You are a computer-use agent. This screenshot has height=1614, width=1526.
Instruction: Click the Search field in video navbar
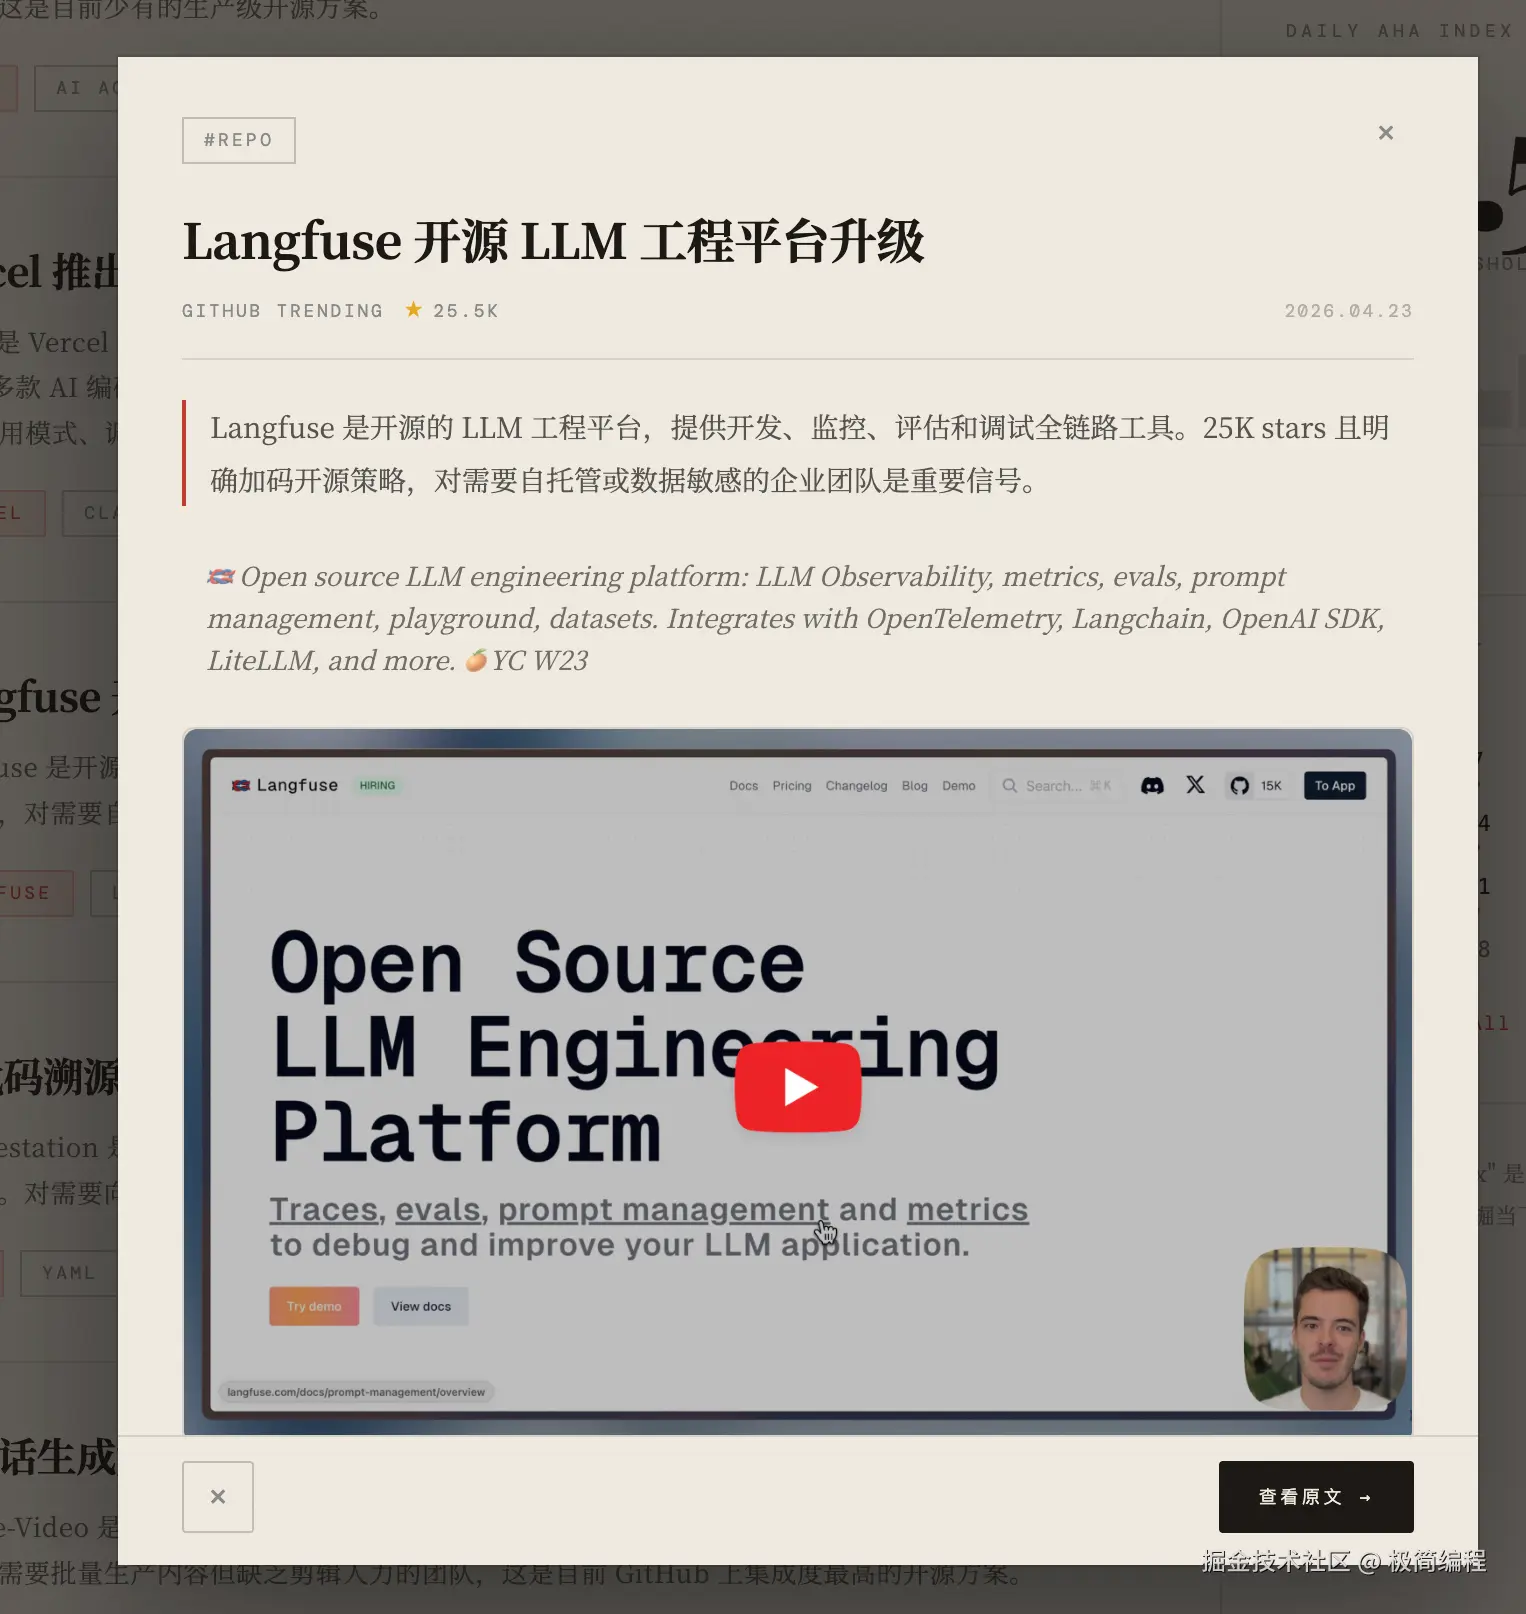click(x=1057, y=786)
